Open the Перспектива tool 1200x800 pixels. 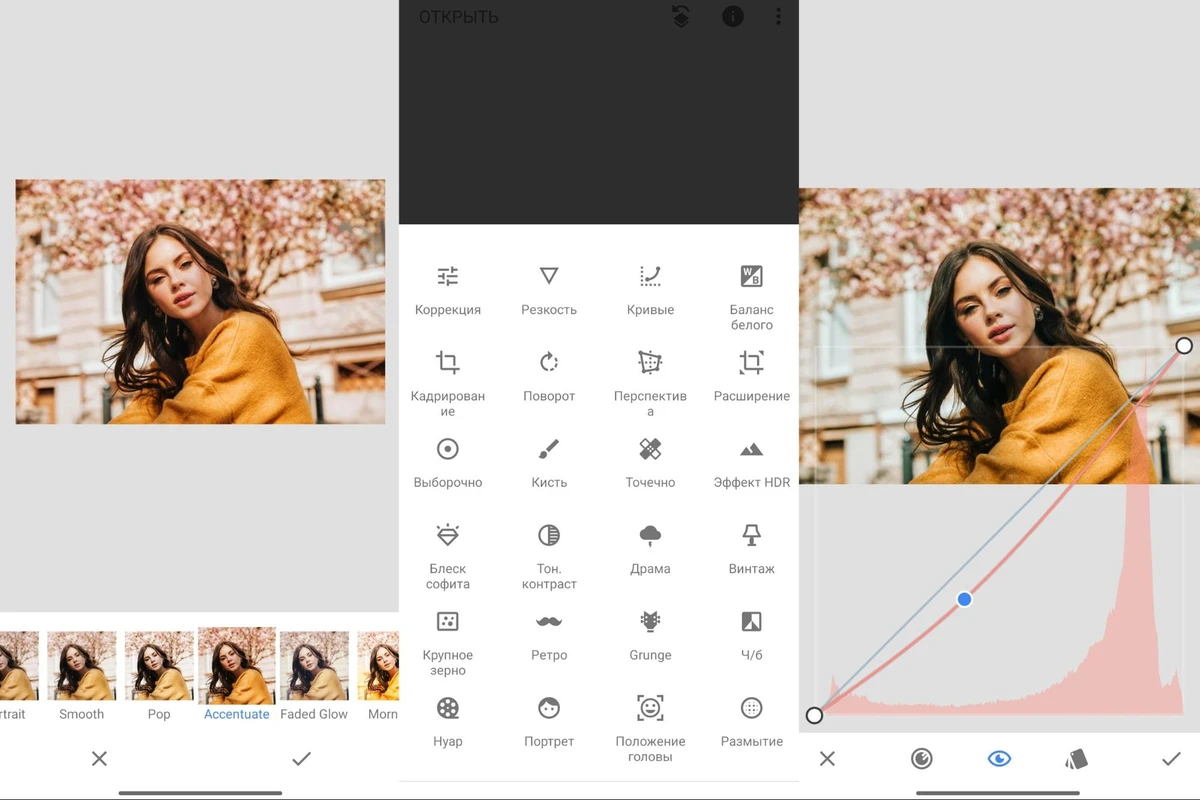[x=650, y=375]
